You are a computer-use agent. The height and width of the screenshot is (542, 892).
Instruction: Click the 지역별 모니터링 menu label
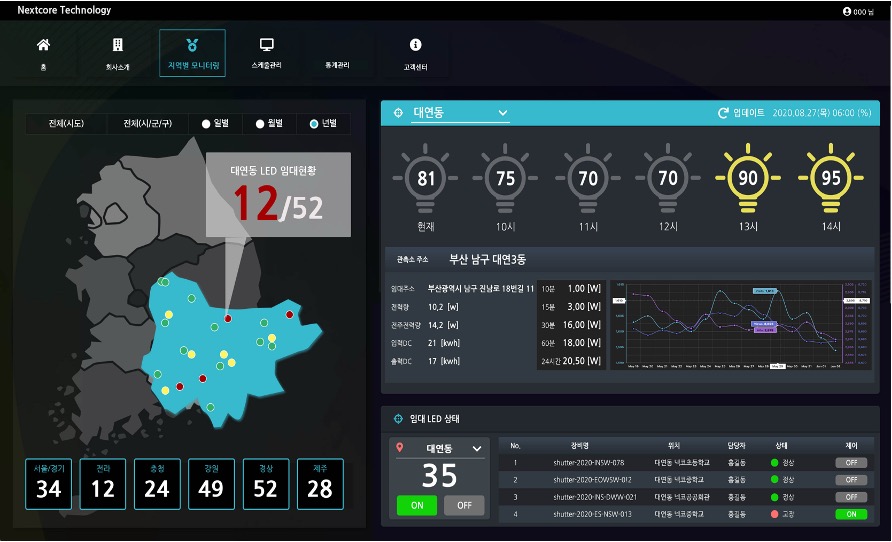[x=193, y=65]
